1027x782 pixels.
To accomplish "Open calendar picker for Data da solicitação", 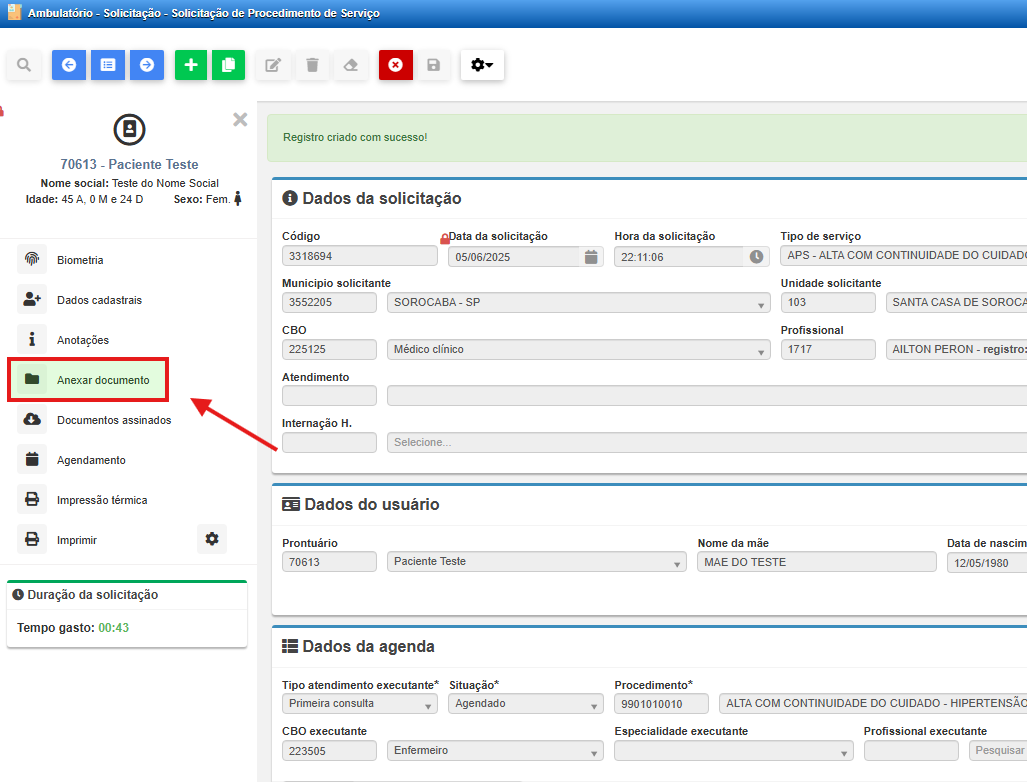I will (x=591, y=257).
